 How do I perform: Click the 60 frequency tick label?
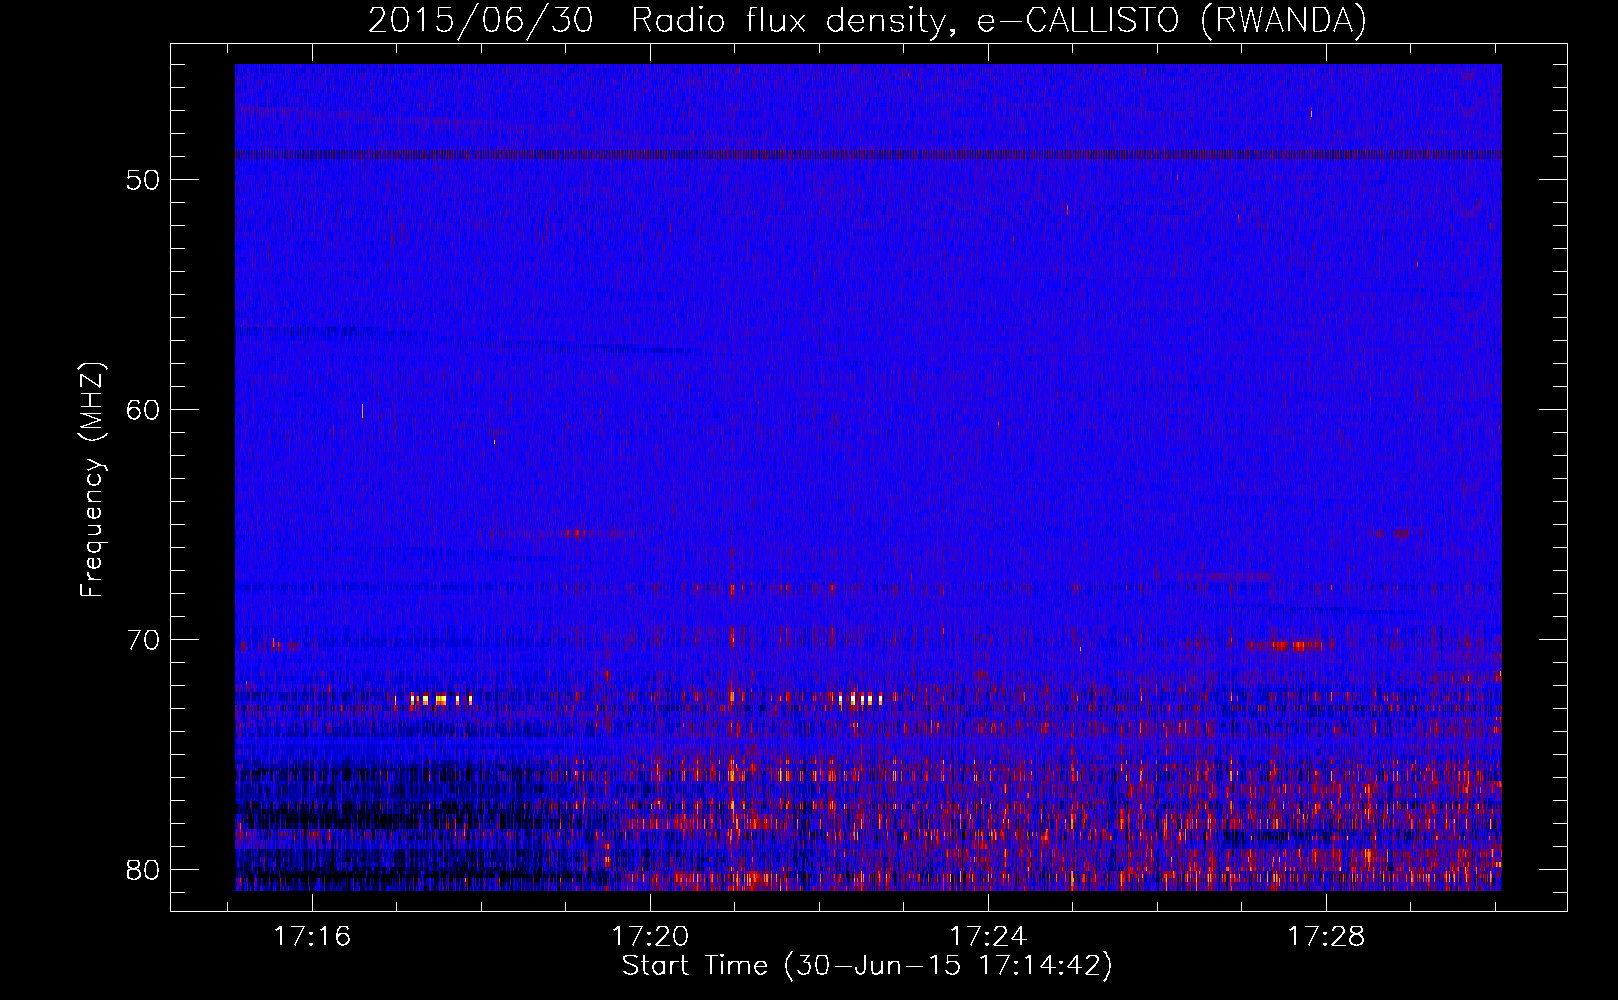[144, 410]
